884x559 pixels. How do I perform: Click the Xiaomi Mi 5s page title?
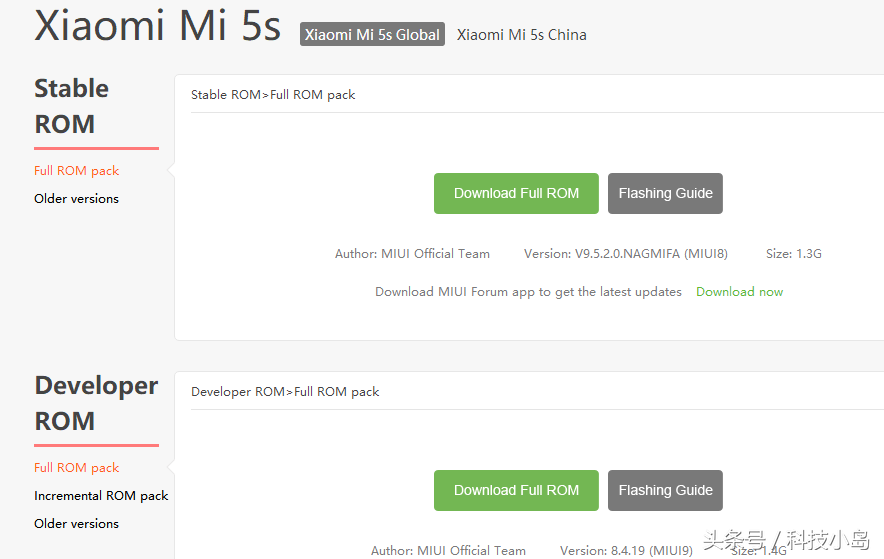pyautogui.click(x=157, y=25)
